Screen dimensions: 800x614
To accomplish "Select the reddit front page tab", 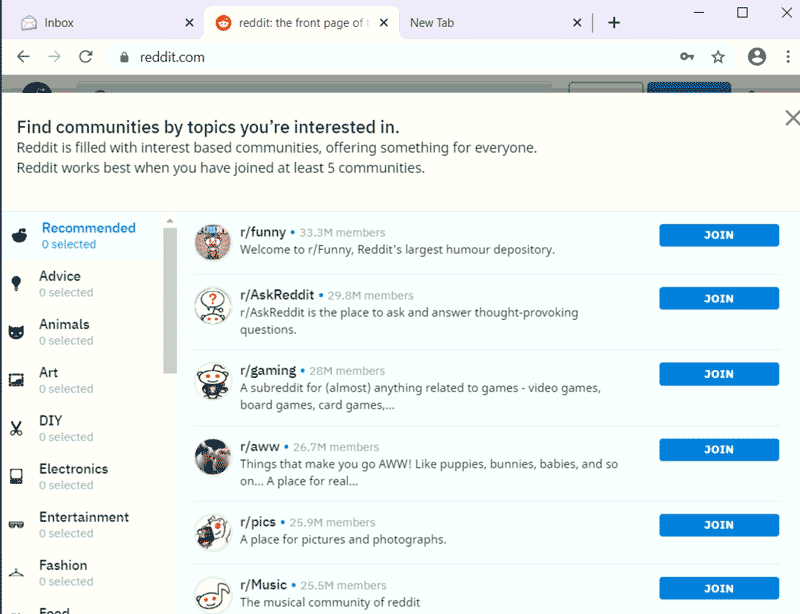I will tap(301, 22).
